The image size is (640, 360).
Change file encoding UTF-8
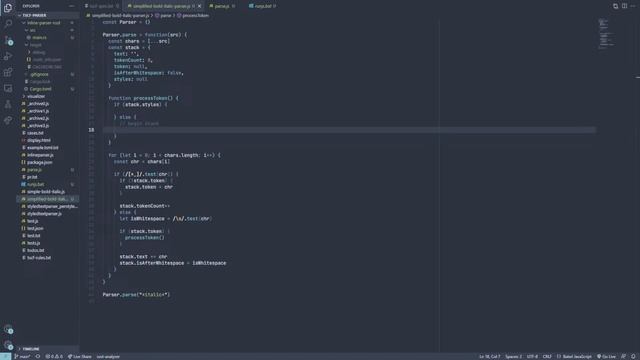click(x=532, y=356)
